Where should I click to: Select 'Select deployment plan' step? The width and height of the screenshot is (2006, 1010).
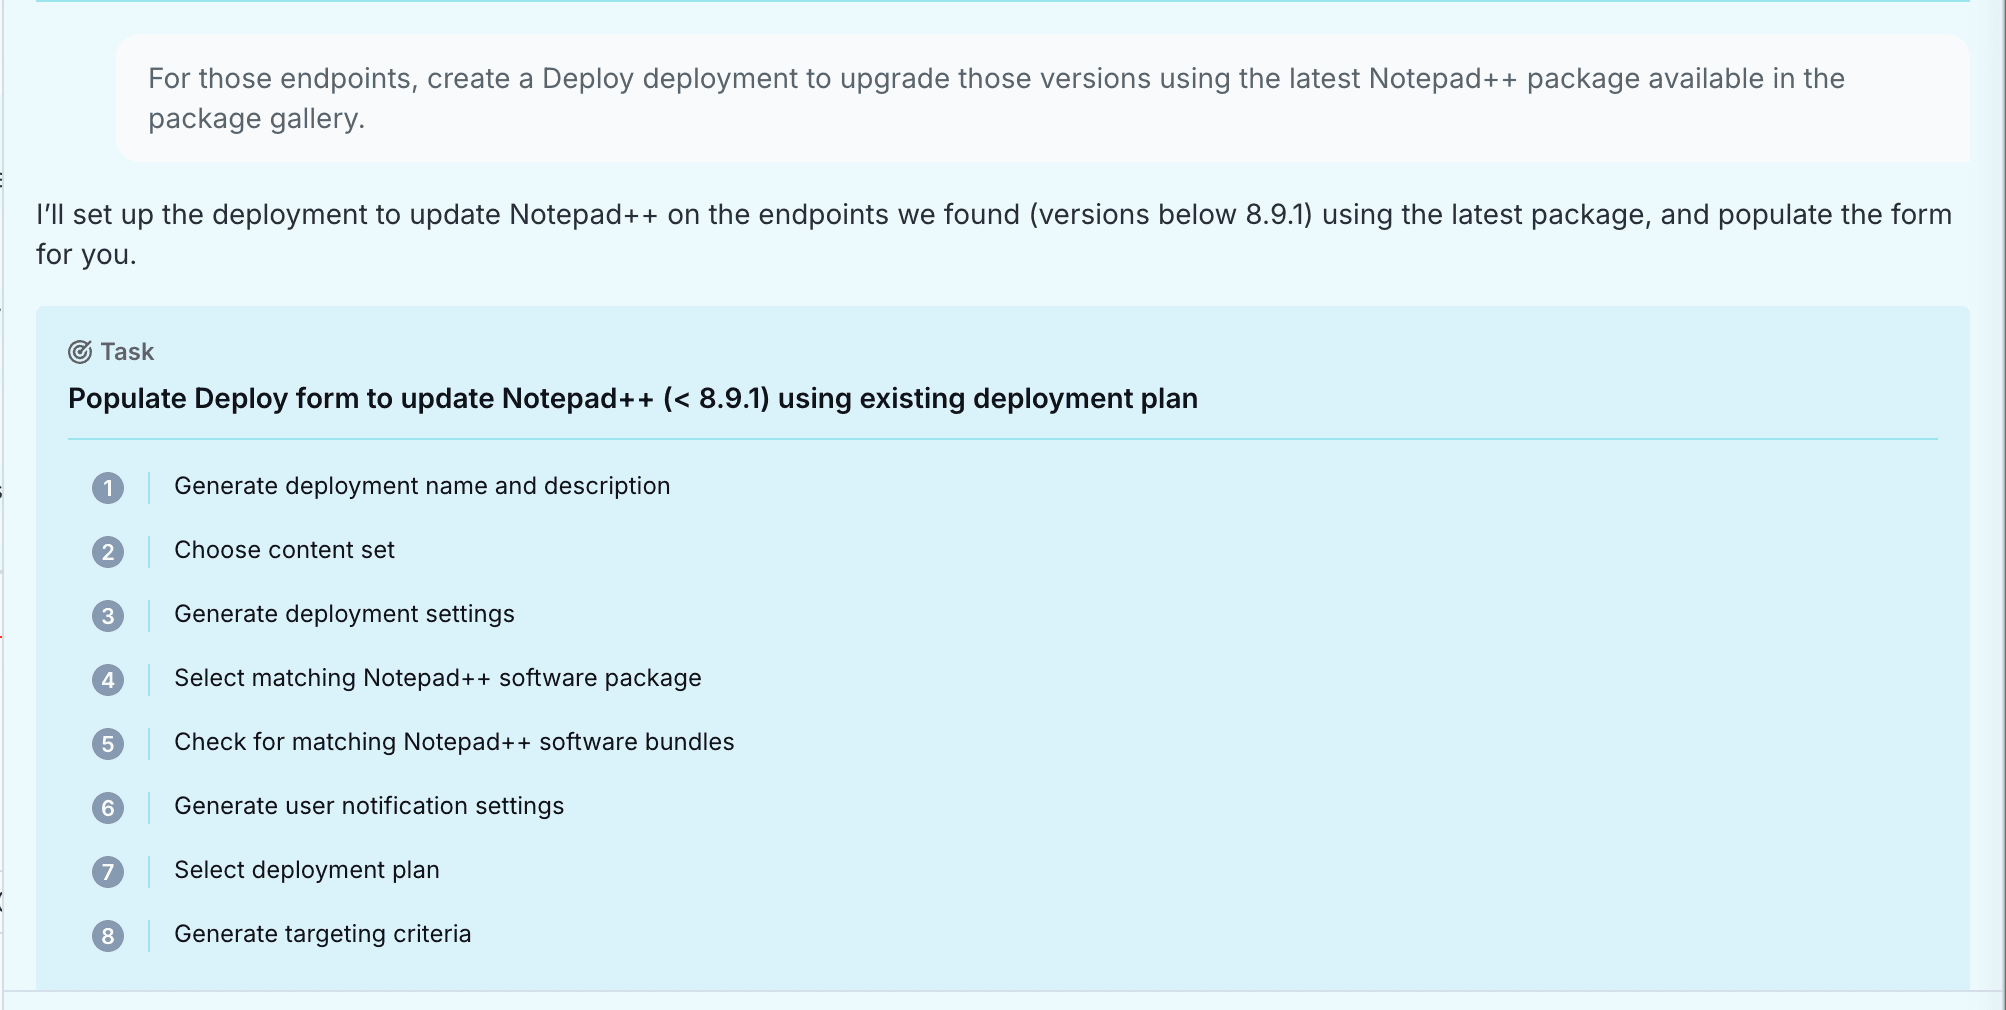[x=307, y=870]
